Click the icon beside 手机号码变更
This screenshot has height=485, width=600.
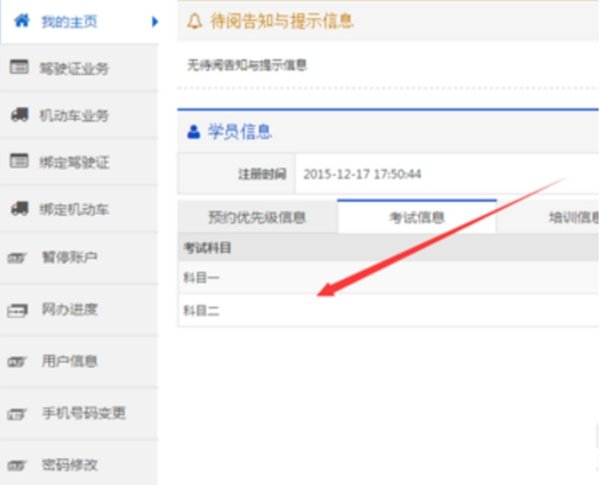(17, 413)
